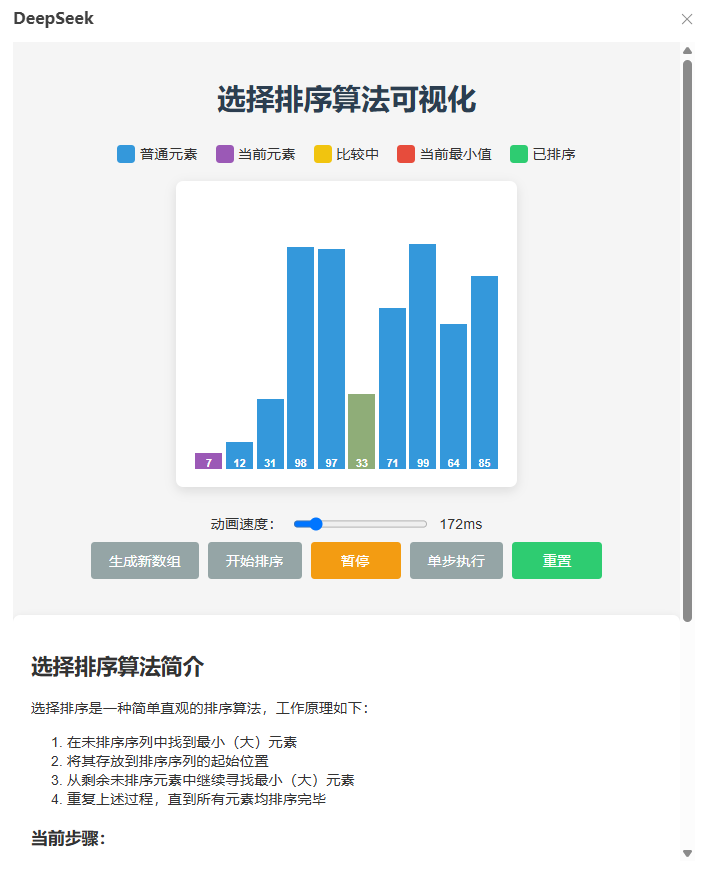
Task: Click the animation speed slider handle
Action: click(316, 524)
